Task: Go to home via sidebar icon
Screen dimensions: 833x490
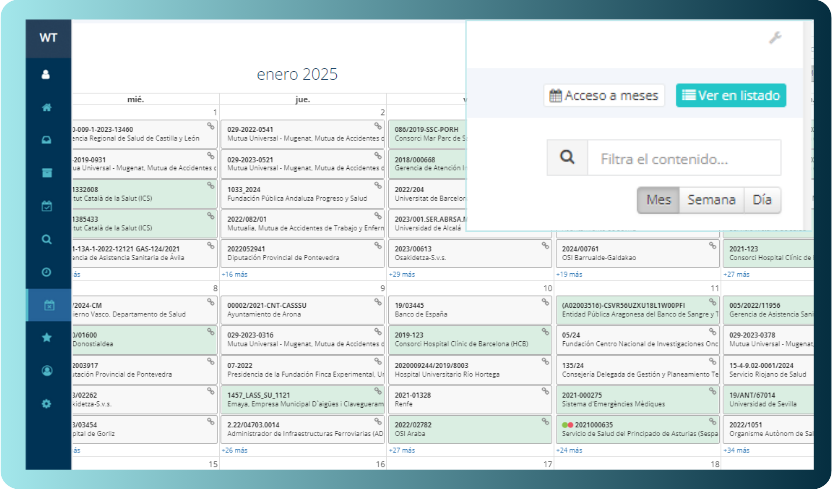Action: tap(47, 107)
